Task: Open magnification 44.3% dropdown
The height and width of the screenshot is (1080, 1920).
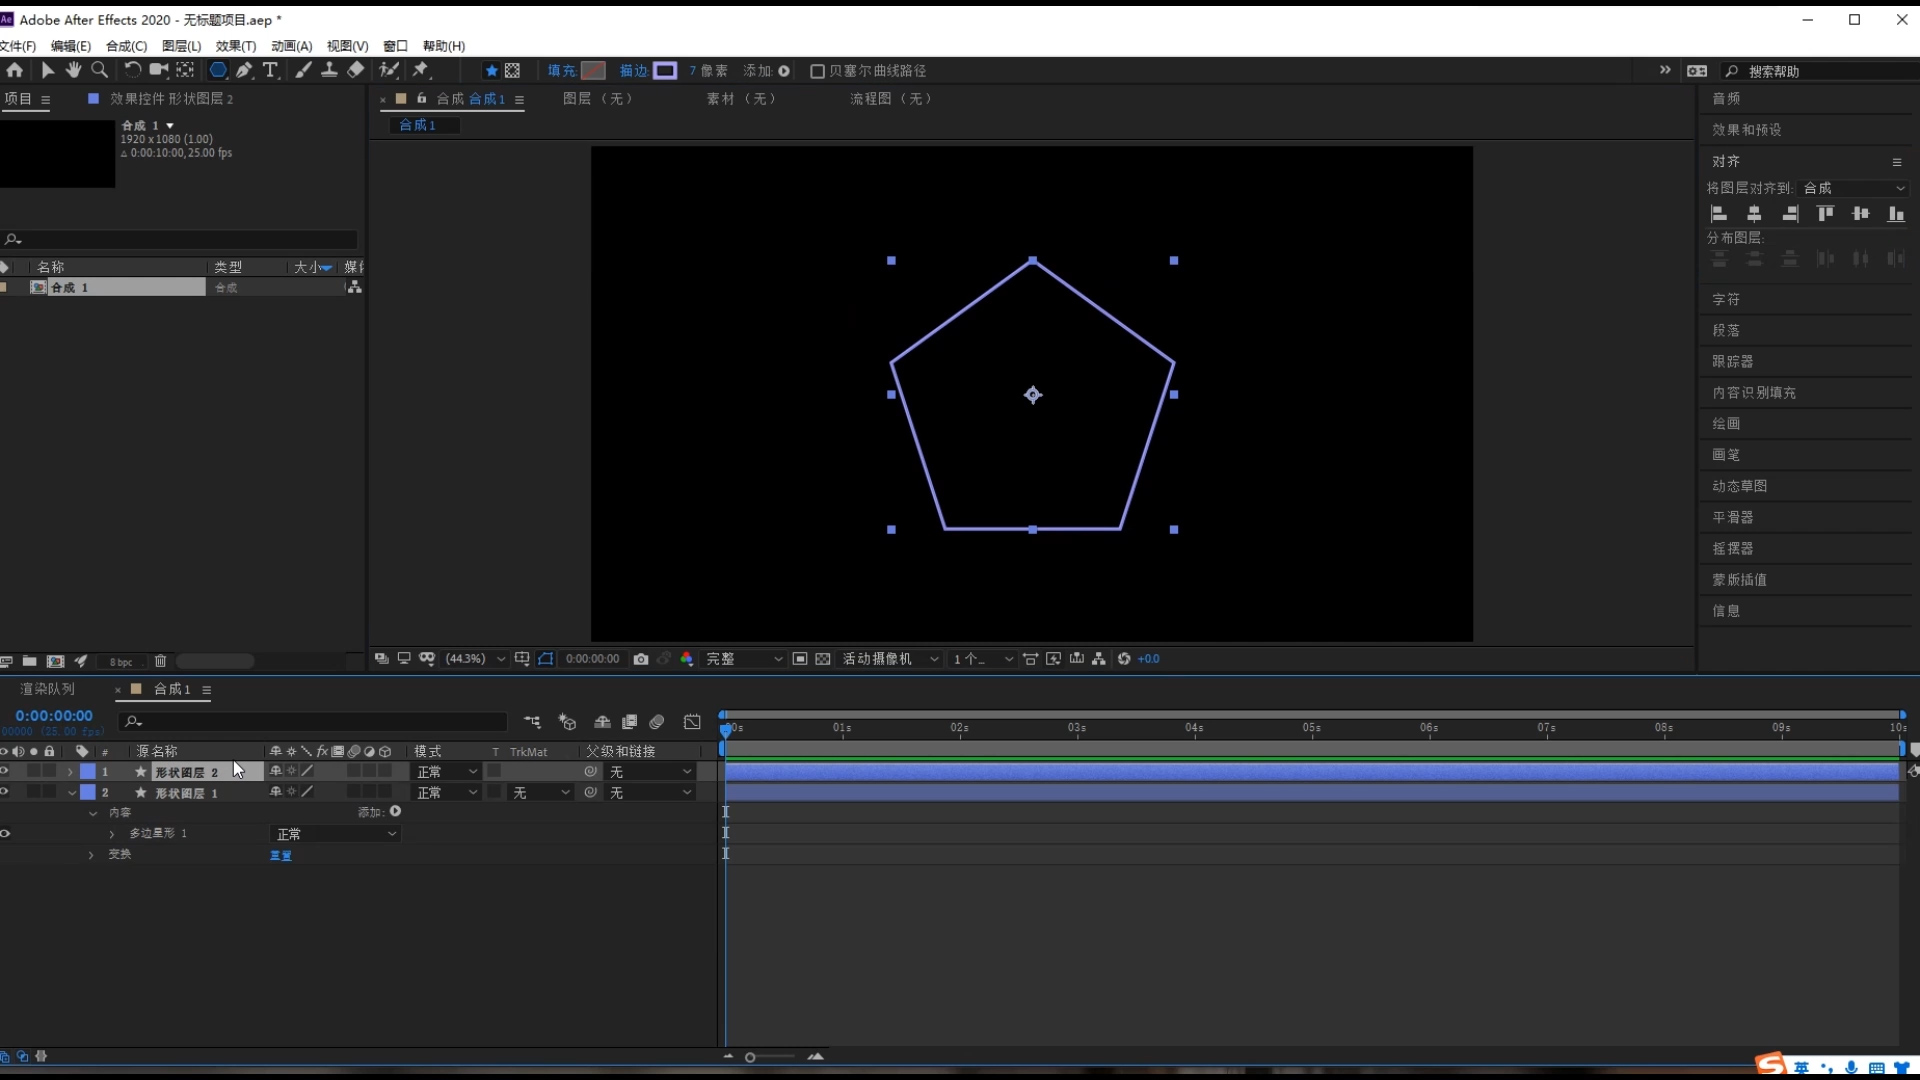Action: [x=476, y=659]
